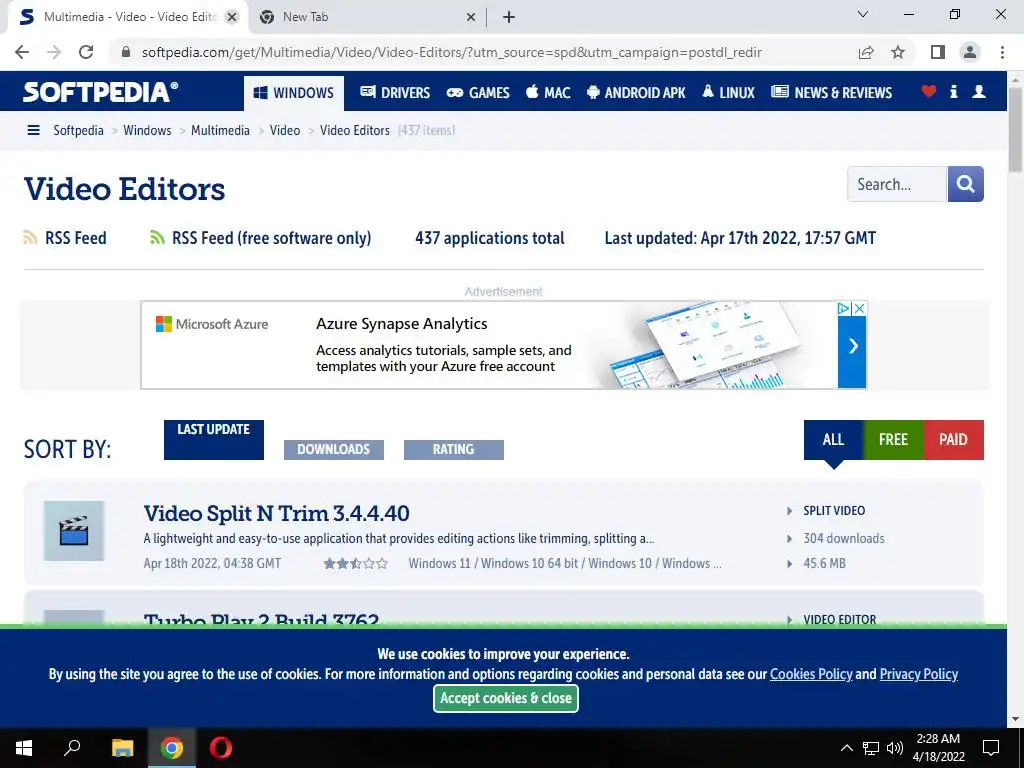Screen dimensions: 1024x768
Task: Open the Cookies Policy link
Action: point(811,674)
